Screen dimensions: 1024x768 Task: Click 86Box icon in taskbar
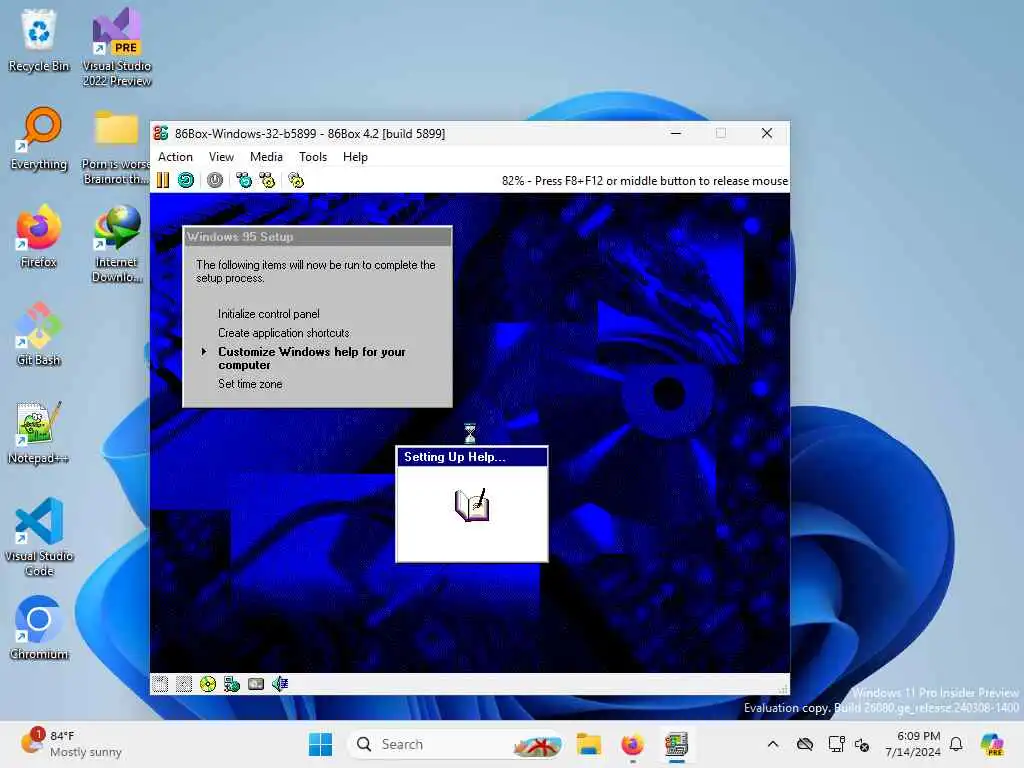coord(677,744)
